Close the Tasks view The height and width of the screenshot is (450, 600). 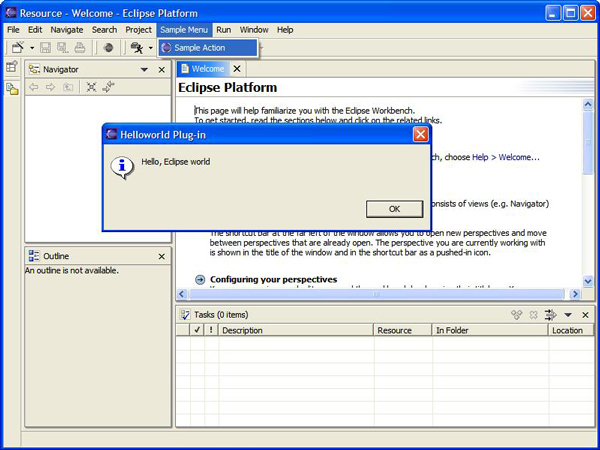tap(585, 315)
